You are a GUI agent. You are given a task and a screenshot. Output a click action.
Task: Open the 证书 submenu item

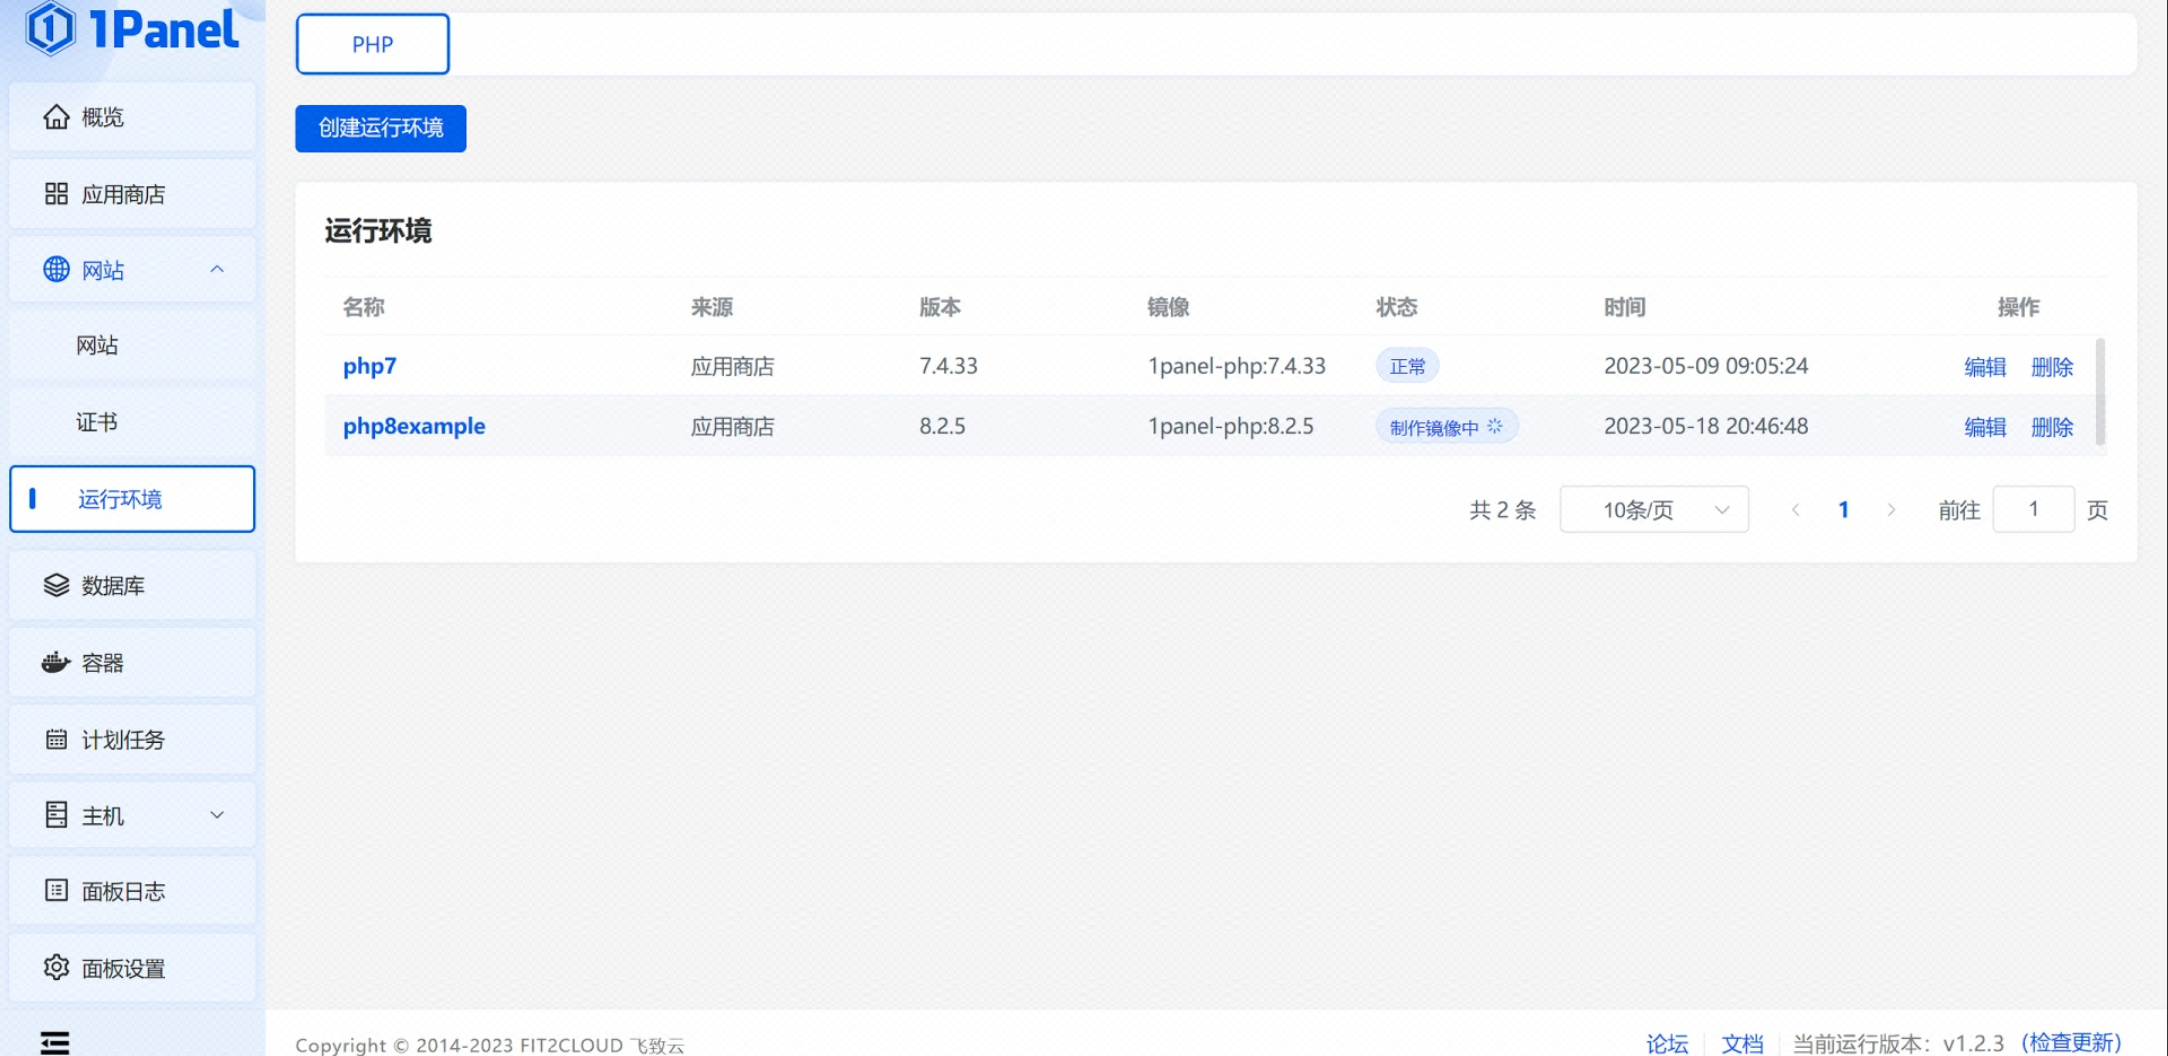tap(97, 422)
